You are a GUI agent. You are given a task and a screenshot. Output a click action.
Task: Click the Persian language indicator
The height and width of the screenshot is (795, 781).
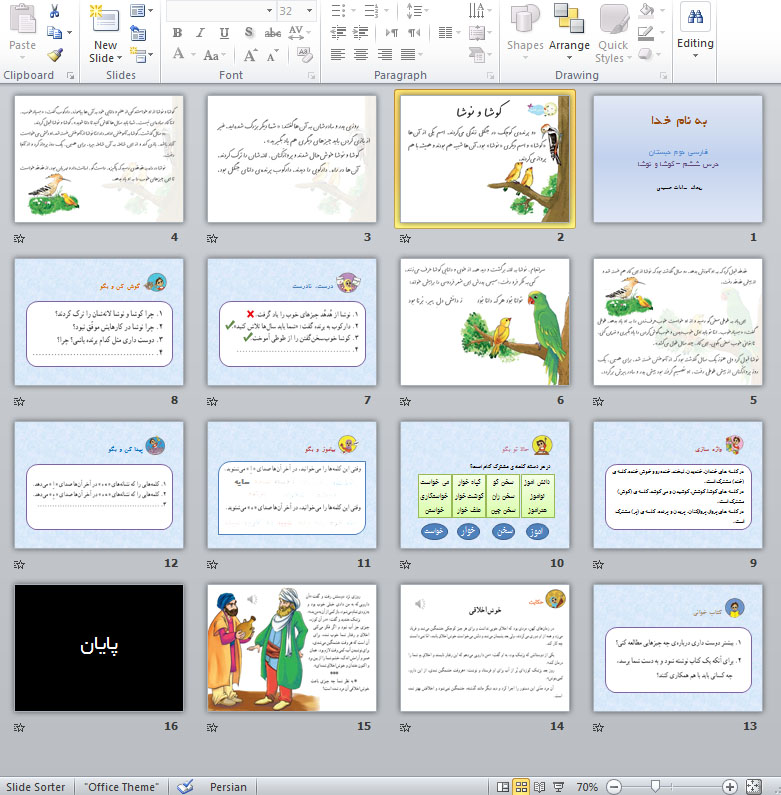pyautogui.click(x=228, y=787)
